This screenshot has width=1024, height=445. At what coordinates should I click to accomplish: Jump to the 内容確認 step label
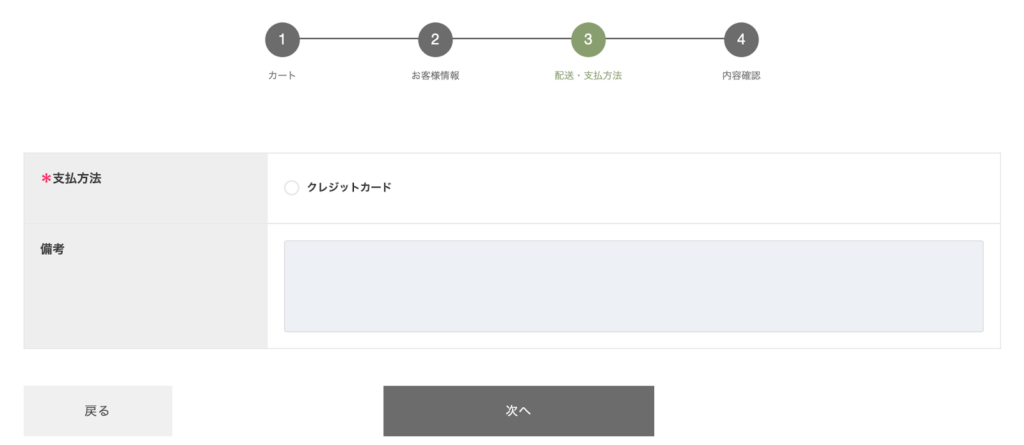(x=741, y=76)
